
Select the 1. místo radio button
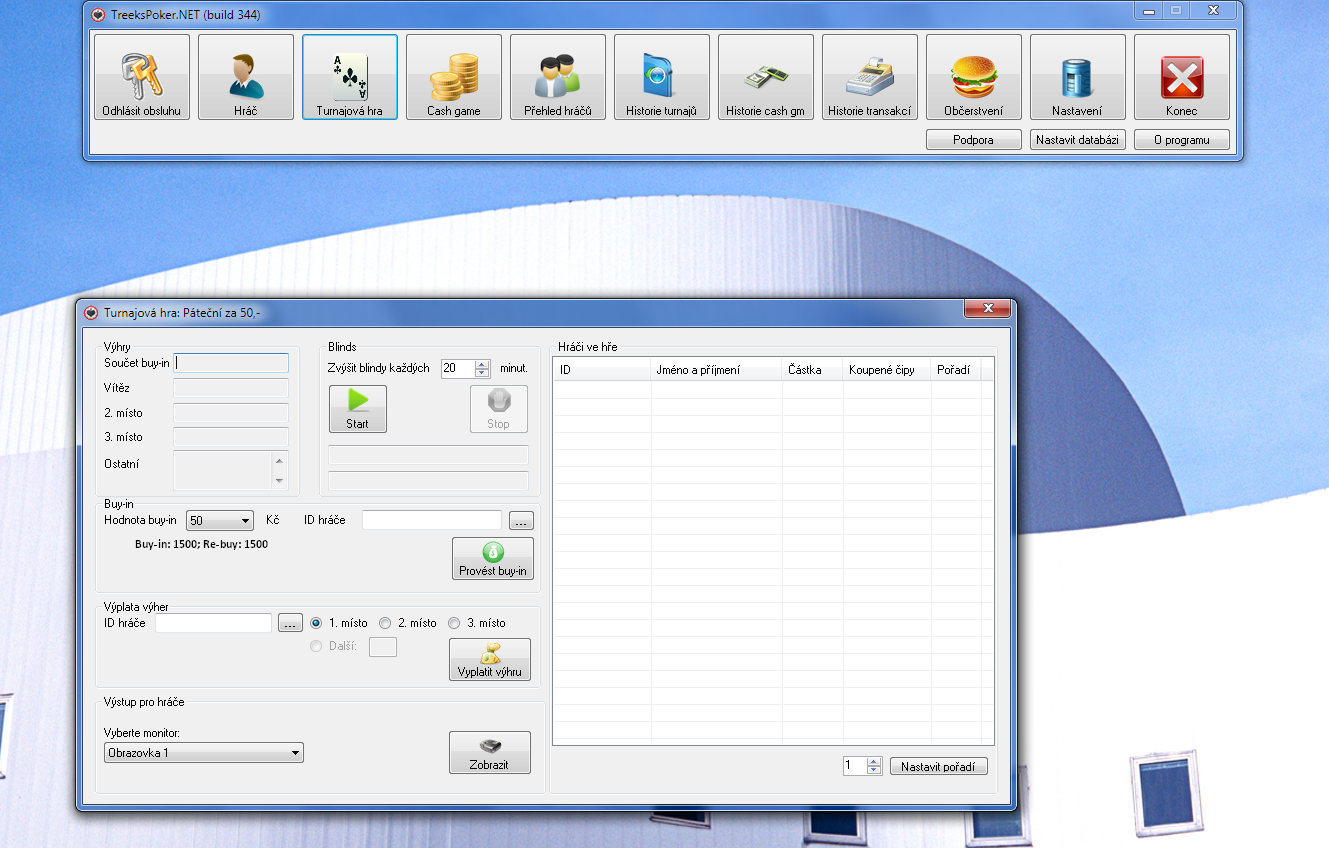point(316,623)
